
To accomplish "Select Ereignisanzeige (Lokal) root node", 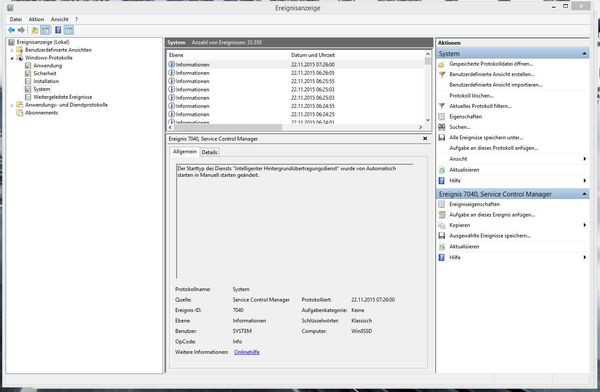I will (43, 42).
